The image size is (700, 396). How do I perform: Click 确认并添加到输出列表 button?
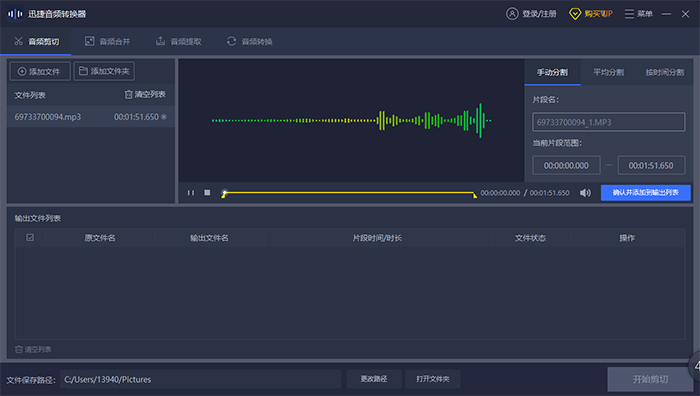(x=646, y=193)
